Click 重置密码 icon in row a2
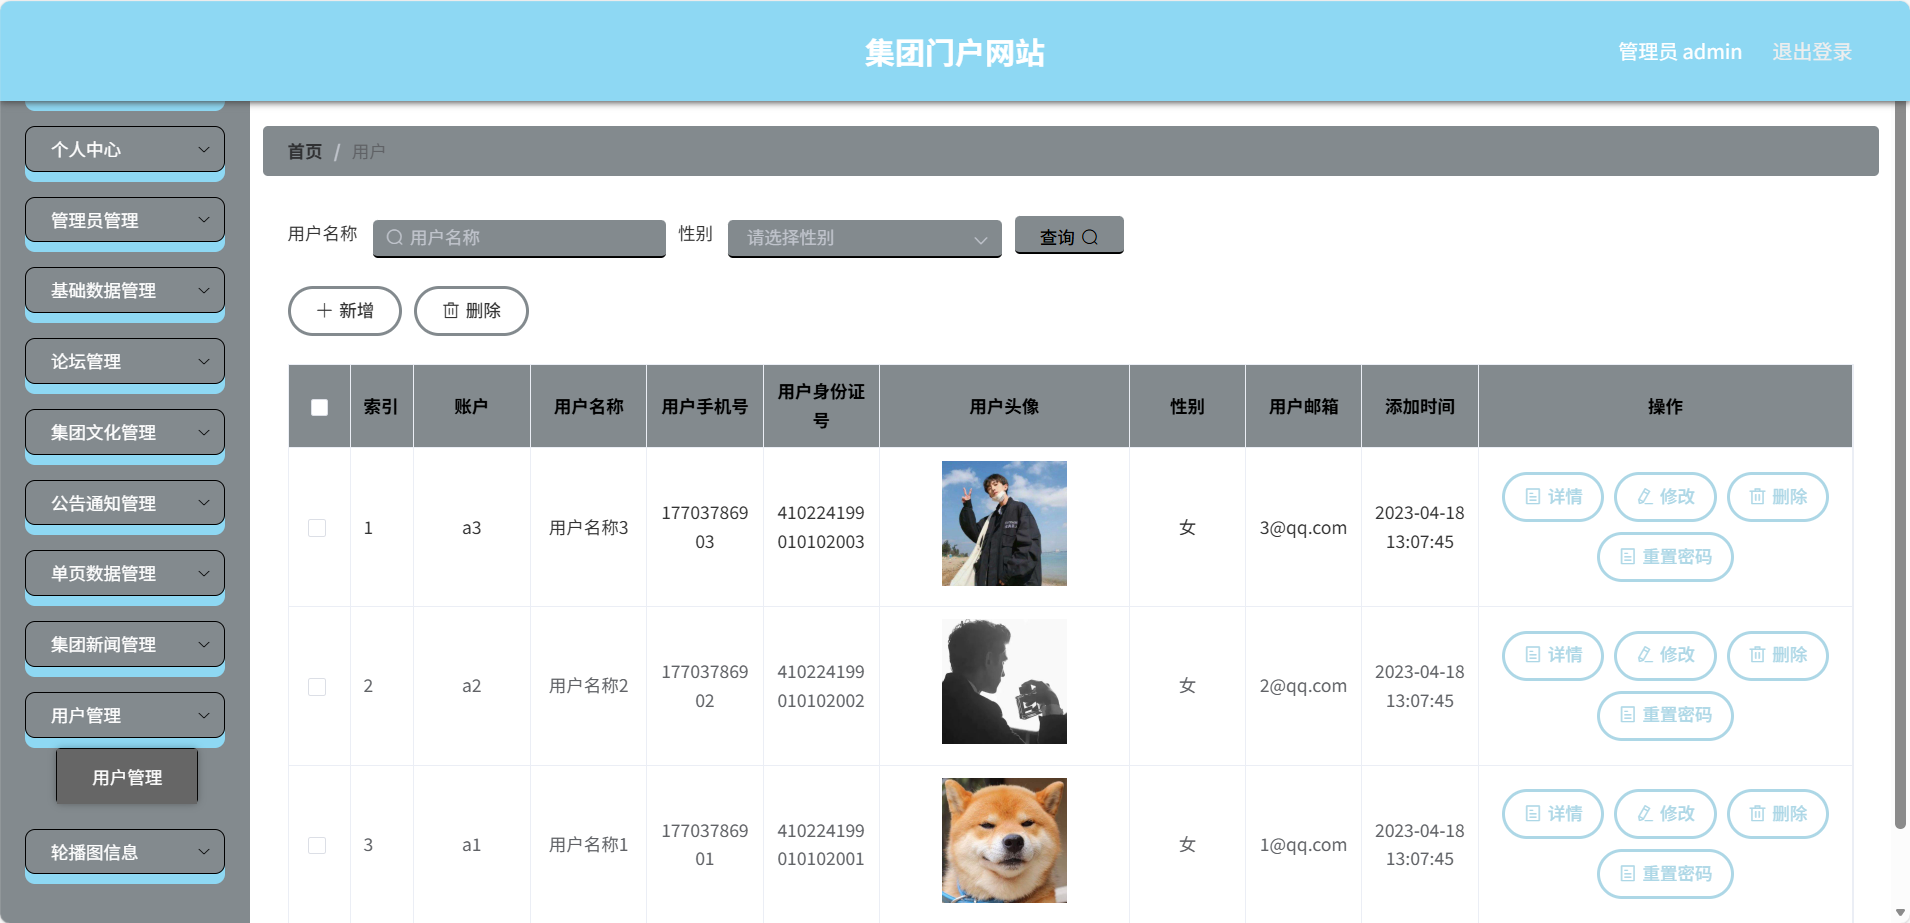Viewport: 1910px width, 923px height. pyautogui.click(x=1628, y=715)
